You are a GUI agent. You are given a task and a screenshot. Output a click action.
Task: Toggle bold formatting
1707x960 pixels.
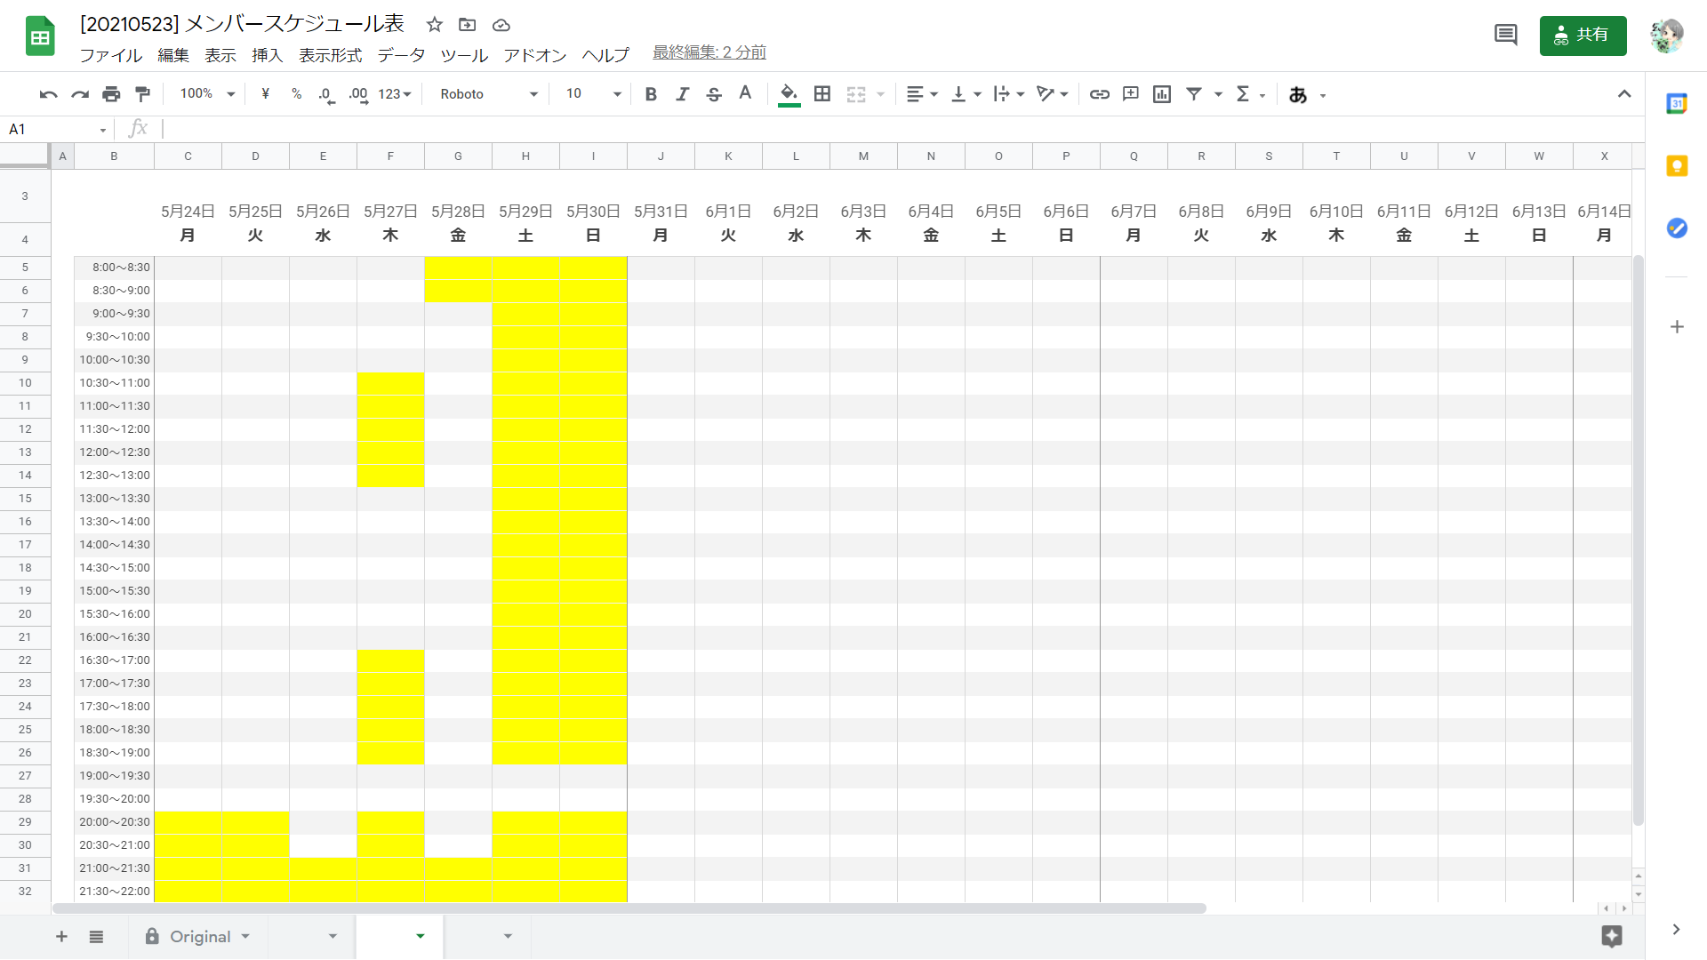click(651, 94)
